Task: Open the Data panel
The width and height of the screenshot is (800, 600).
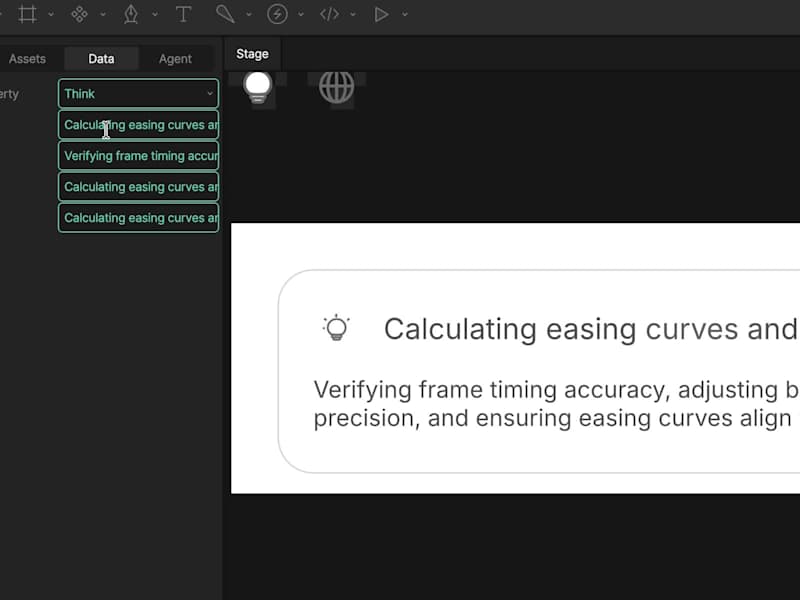Action: pos(101,58)
